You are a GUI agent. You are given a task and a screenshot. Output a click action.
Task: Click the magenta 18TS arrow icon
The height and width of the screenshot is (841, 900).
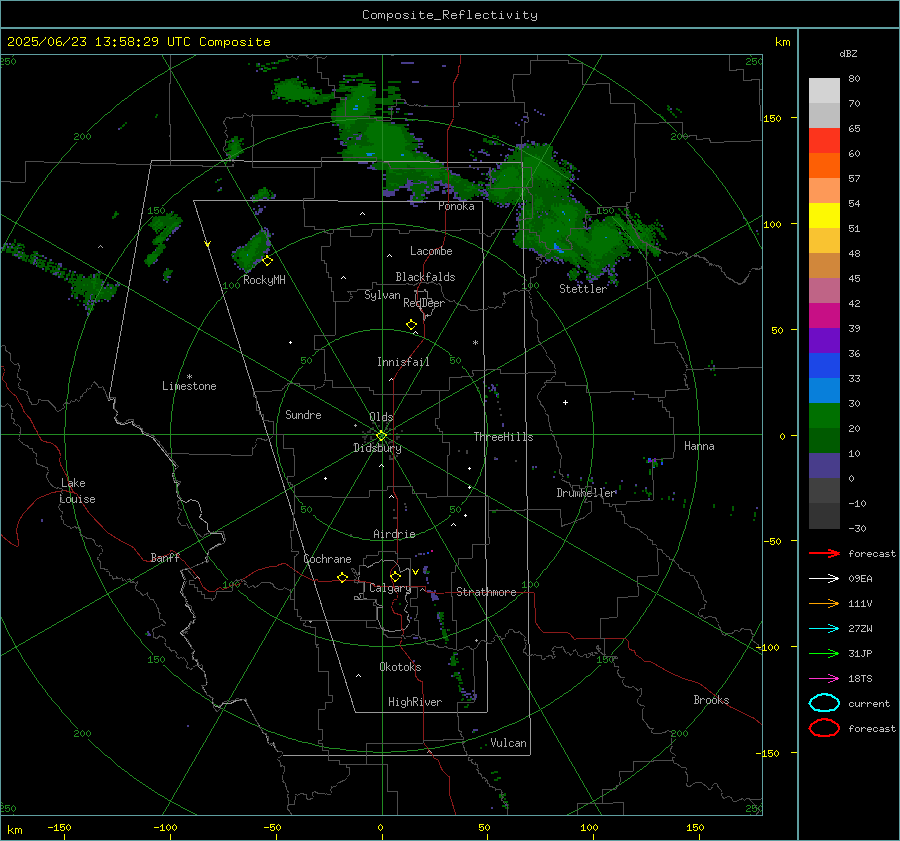pyautogui.click(x=824, y=679)
